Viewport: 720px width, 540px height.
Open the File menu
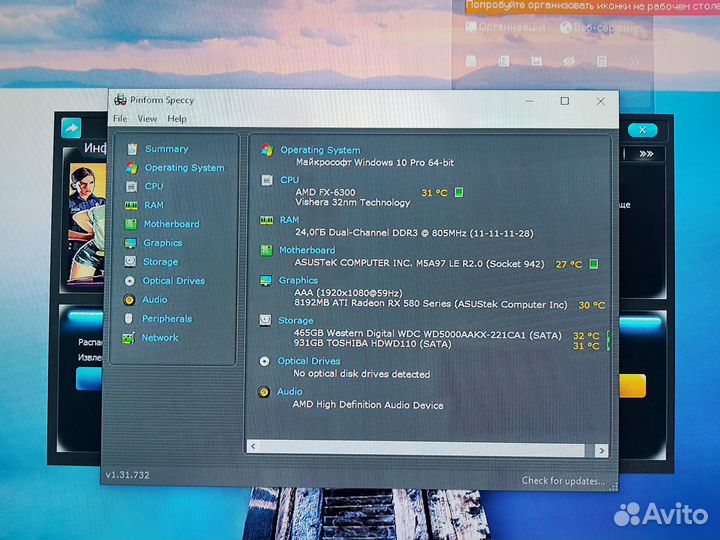(x=120, y=118)
